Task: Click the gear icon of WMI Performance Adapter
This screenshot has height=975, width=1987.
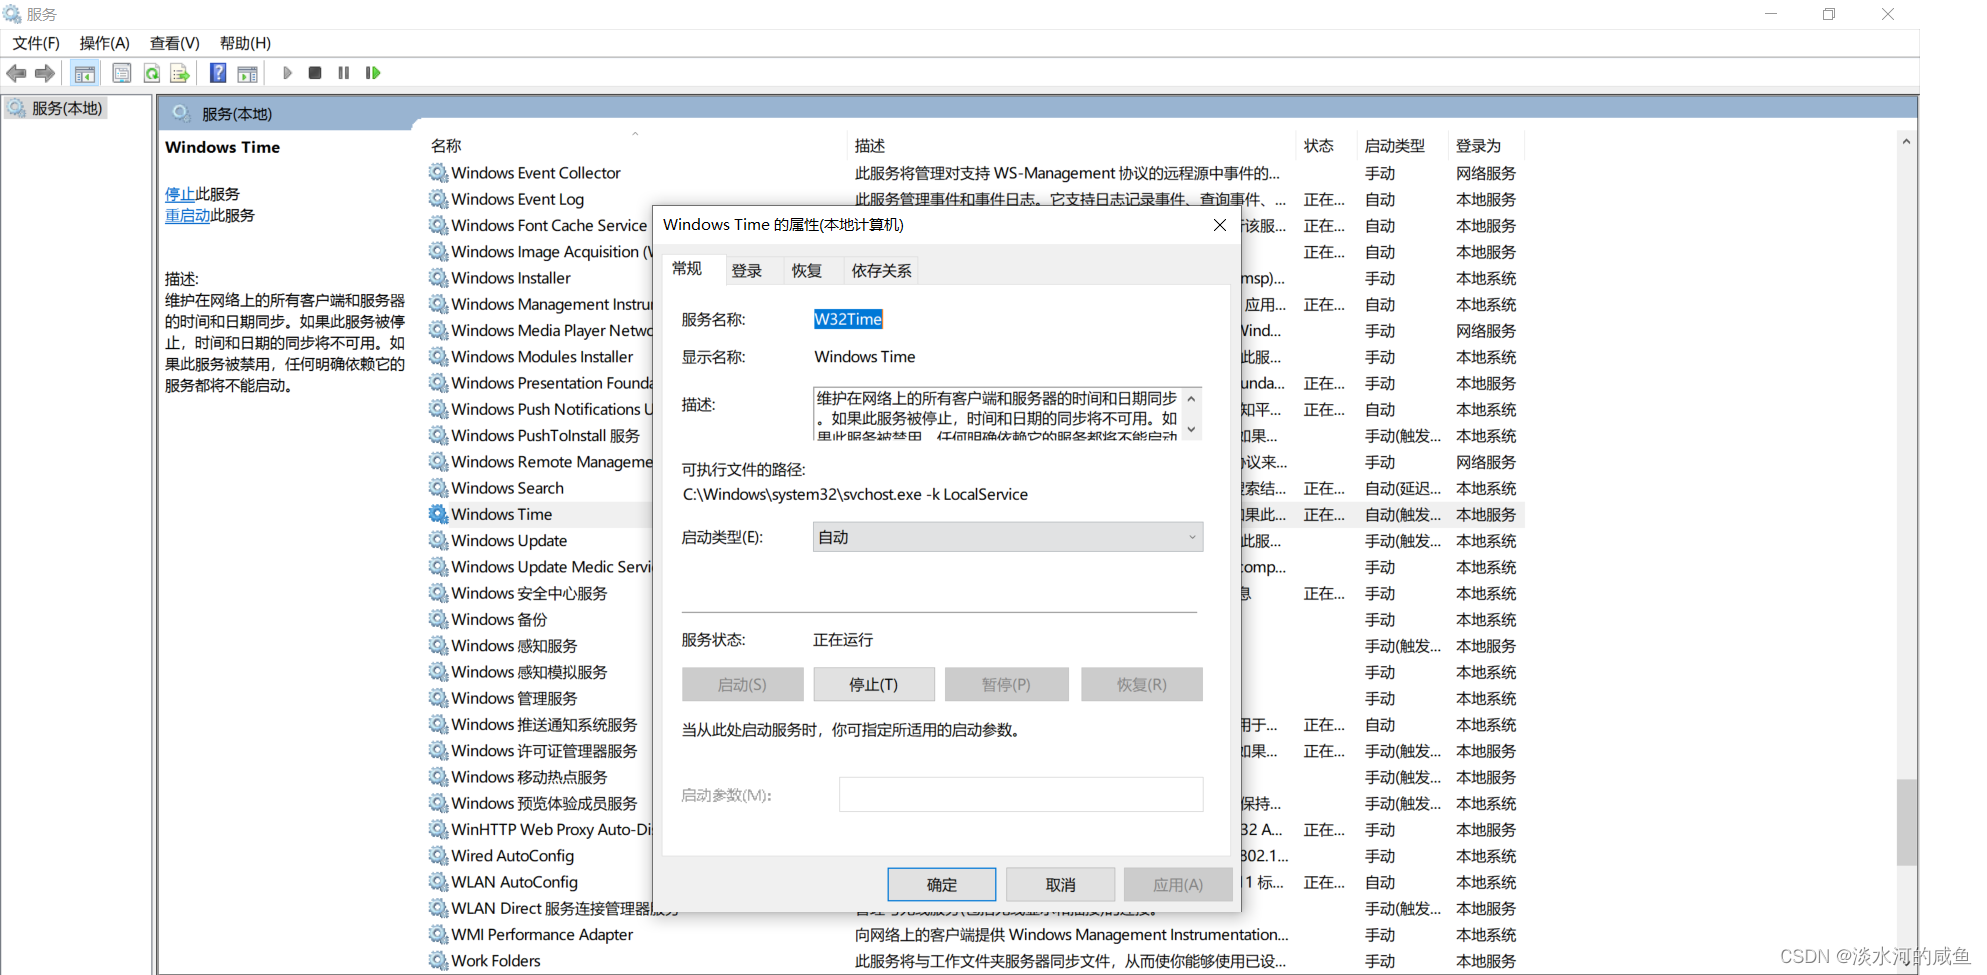Action: 438,935
